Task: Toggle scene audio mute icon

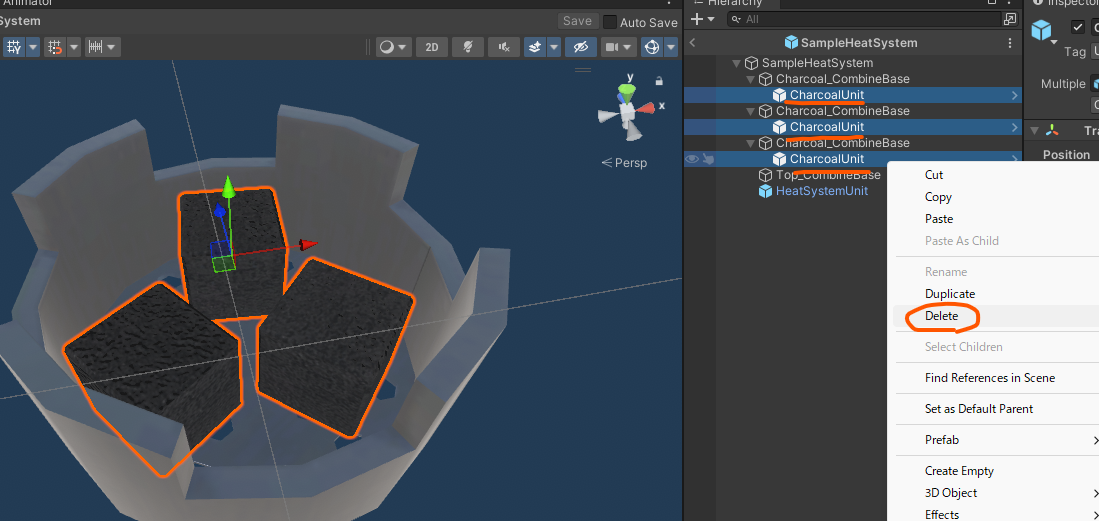Action: [504, 47]
